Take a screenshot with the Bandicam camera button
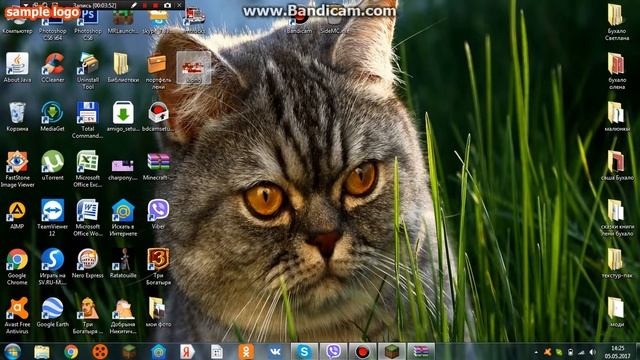 167,5
